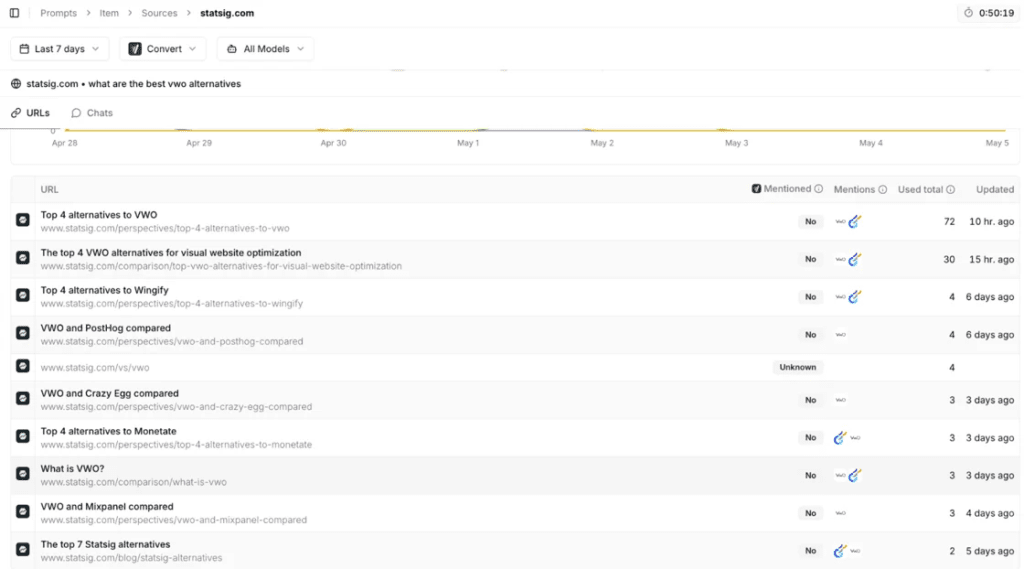Image resolution: width=1024 pixels, height=569 pixels.
Task: Click the Convert mention icon in Top 4 alternatives to VWO row
Action: [855, 221]
